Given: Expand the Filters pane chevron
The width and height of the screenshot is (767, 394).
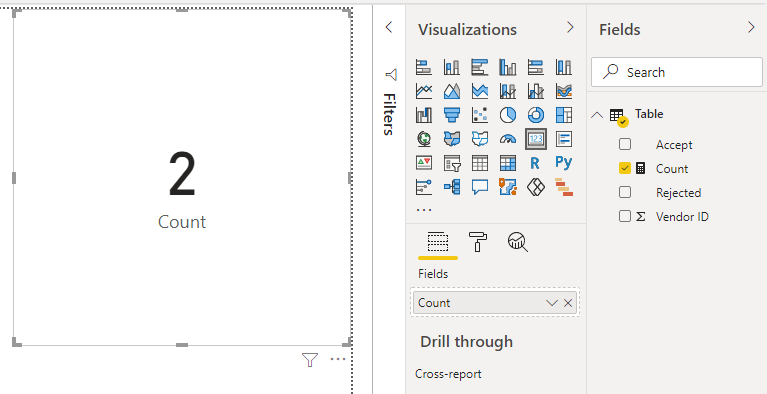Looking at the screenshot, I should [389, 27].
